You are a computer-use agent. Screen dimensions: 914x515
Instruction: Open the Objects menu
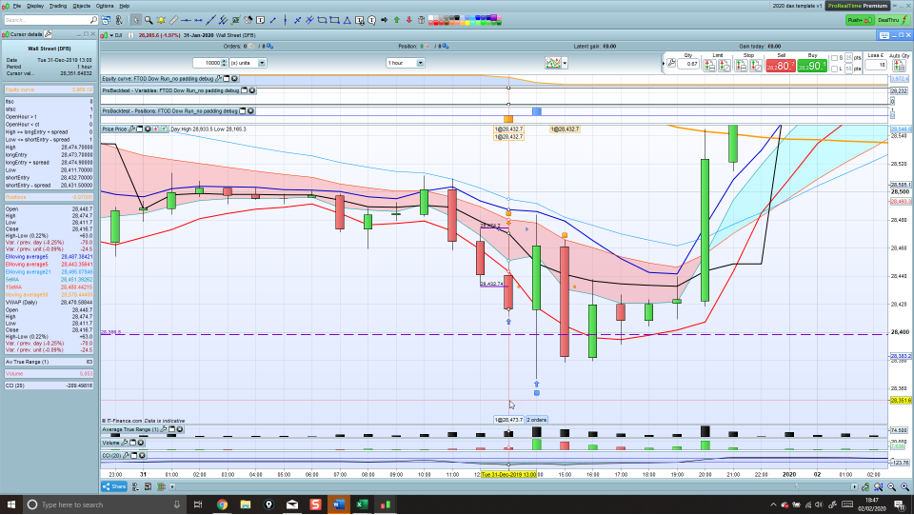click(x=82, y=6)
